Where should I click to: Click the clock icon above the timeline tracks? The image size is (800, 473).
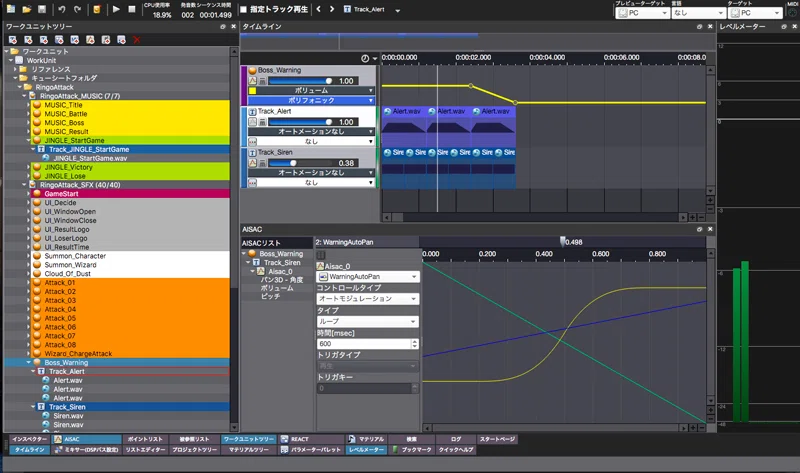(365, 58)
